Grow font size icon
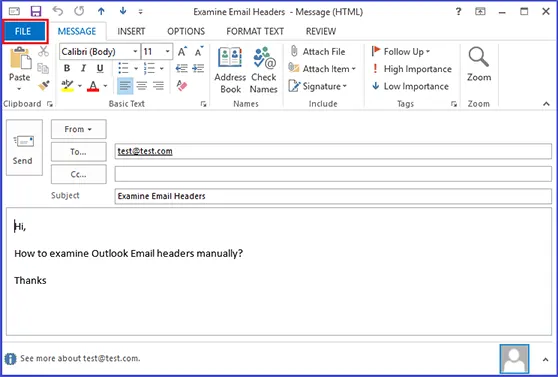 (182, 52)
